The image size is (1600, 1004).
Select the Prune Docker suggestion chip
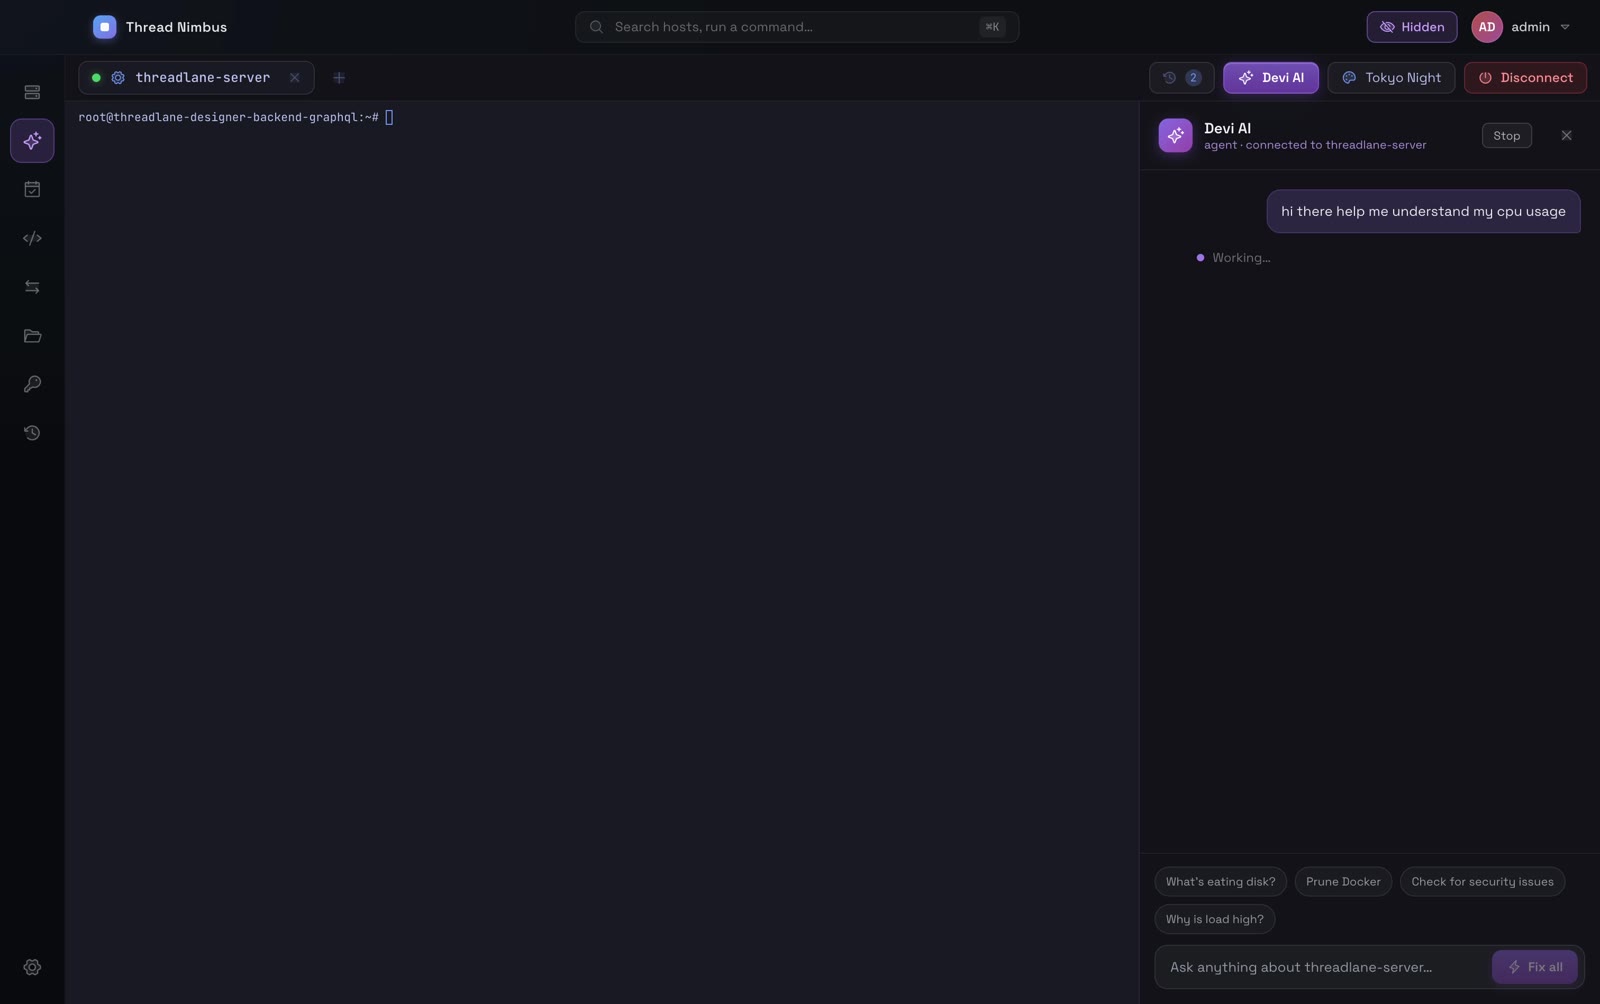tap(1343, 882)
